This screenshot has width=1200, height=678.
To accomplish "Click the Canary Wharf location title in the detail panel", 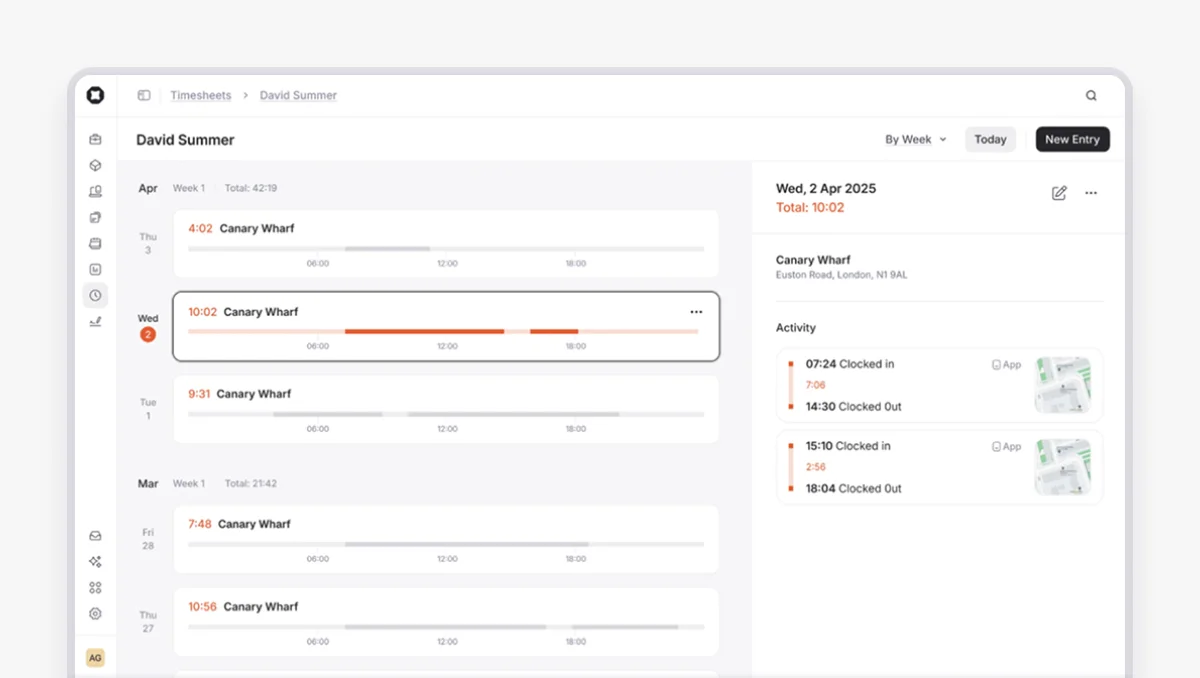I will coord(813,260).
